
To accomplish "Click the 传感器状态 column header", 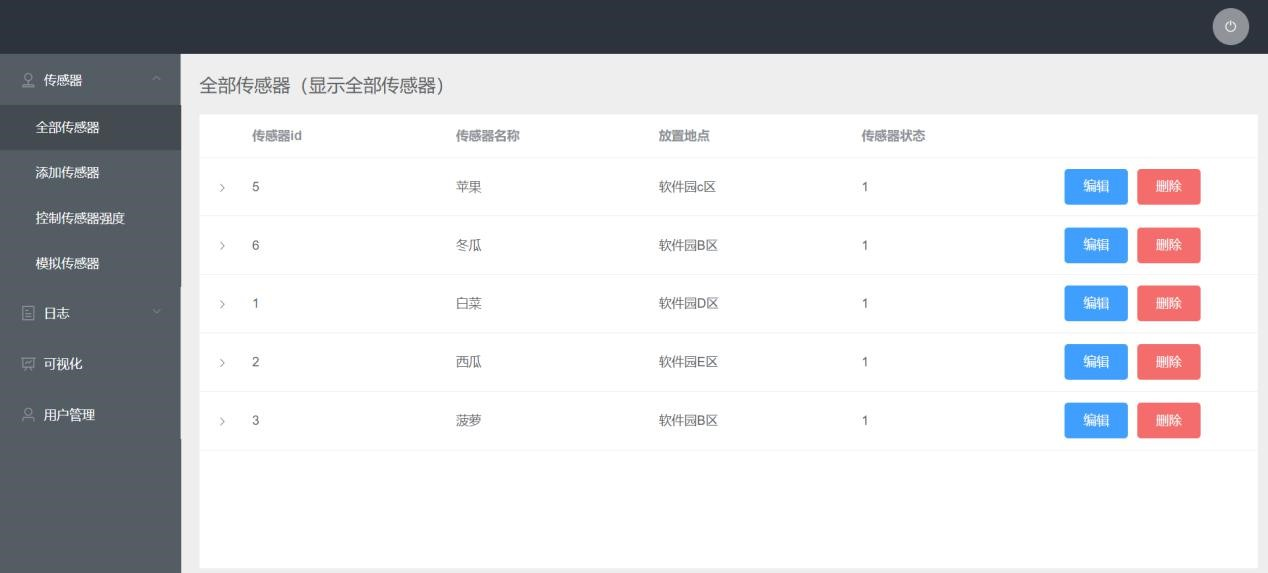I will click(x=893, y=136).
